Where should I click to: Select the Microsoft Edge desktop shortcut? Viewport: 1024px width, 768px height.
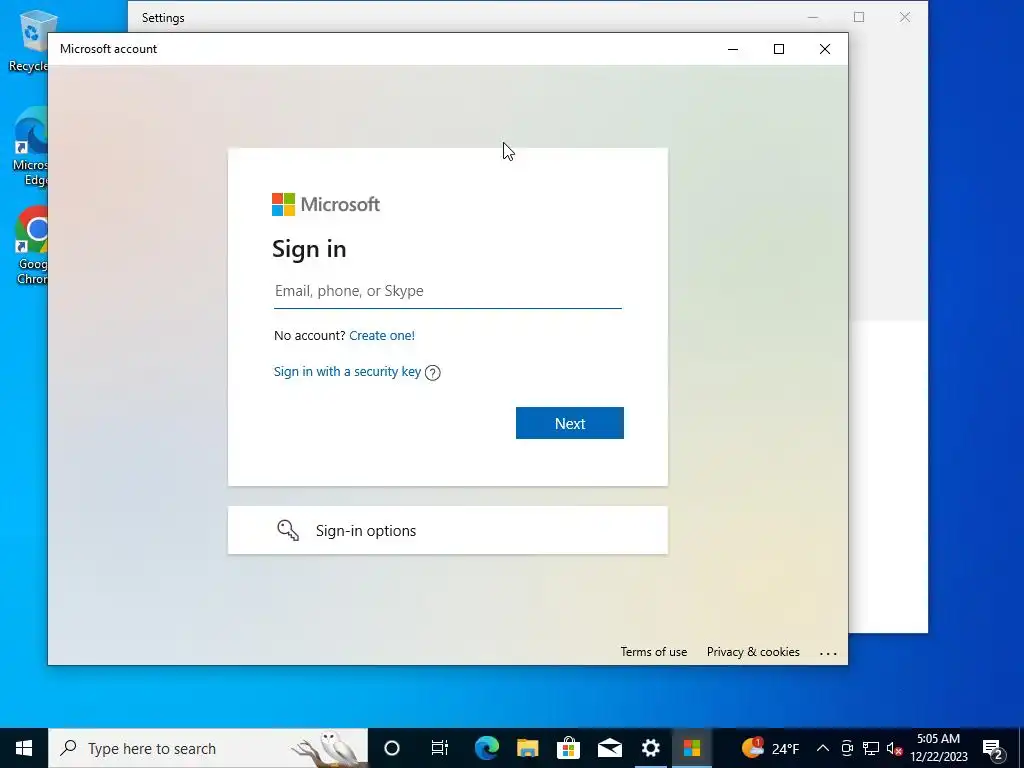click(30, 147)
